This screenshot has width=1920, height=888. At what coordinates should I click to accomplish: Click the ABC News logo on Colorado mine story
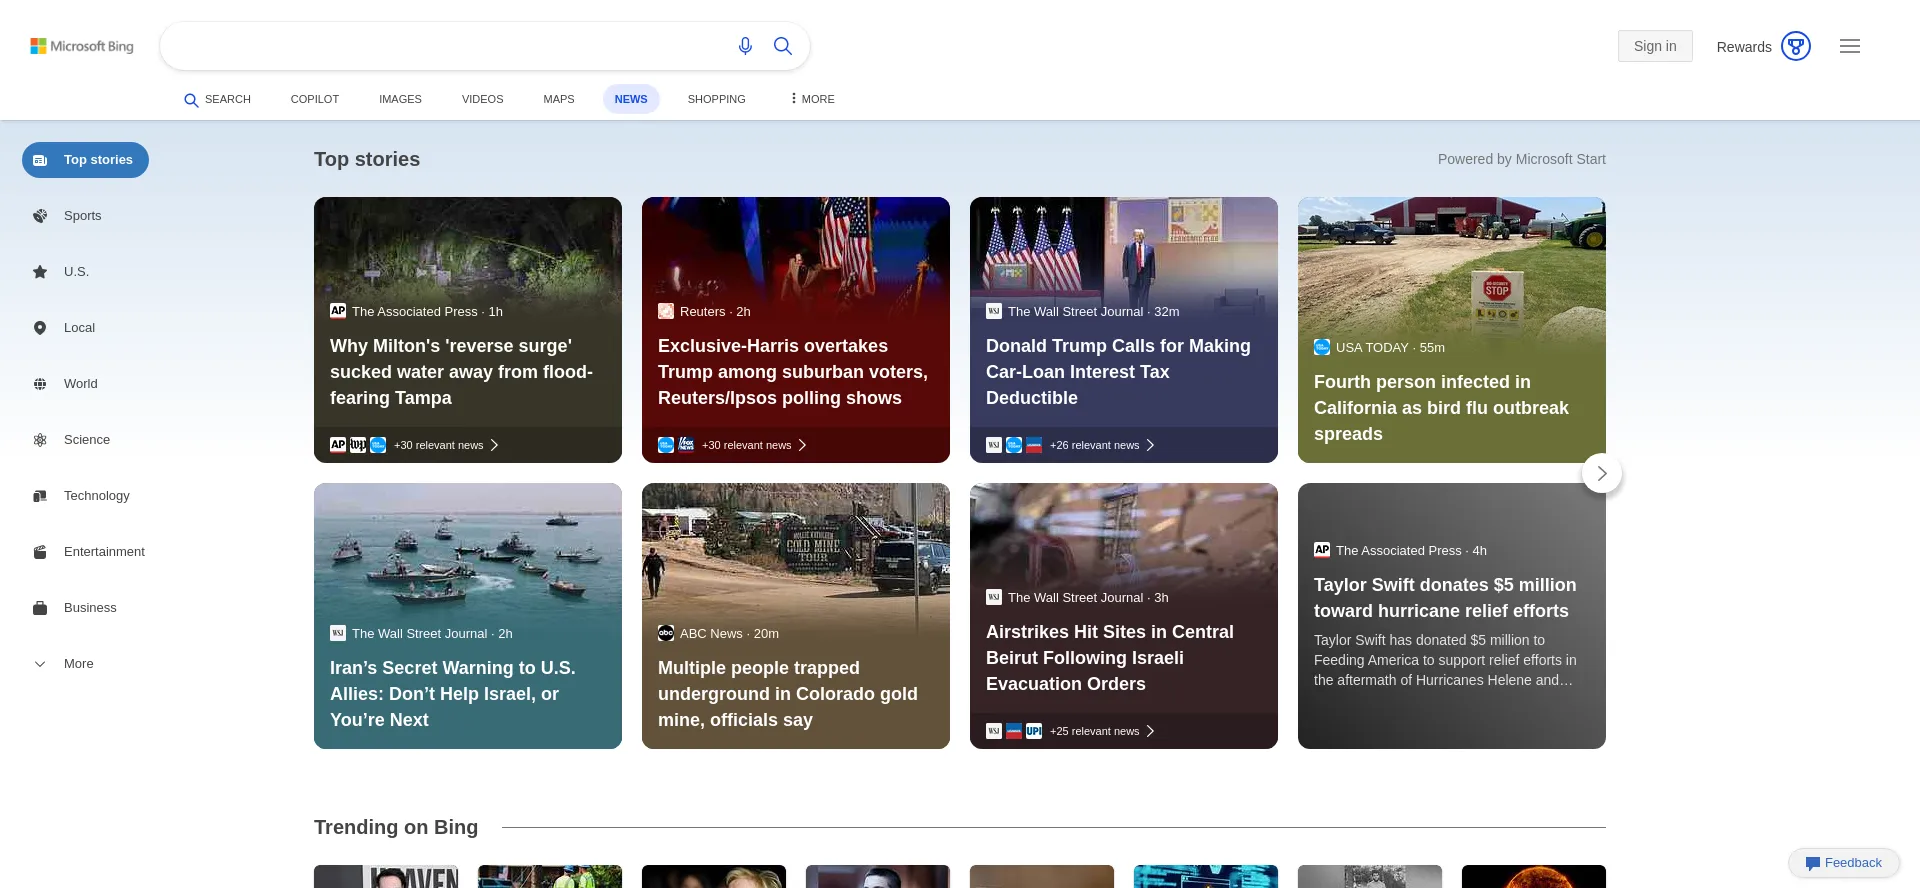coord(666,633)
